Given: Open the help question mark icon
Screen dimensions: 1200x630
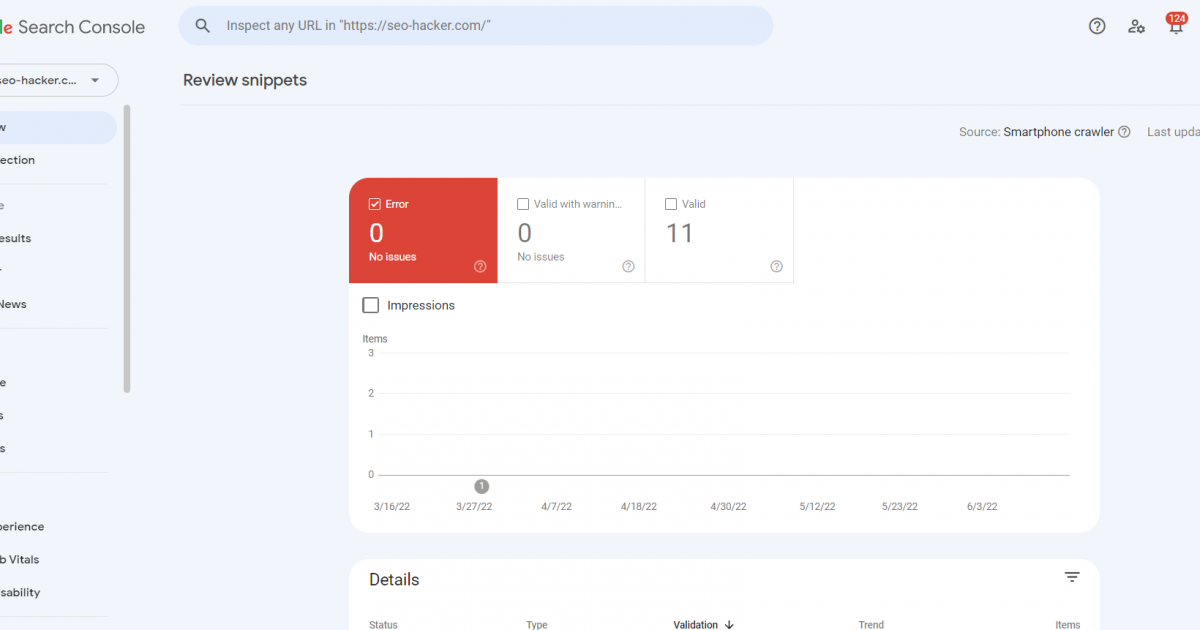Looking at the screenshot, I should (1097, 26).
